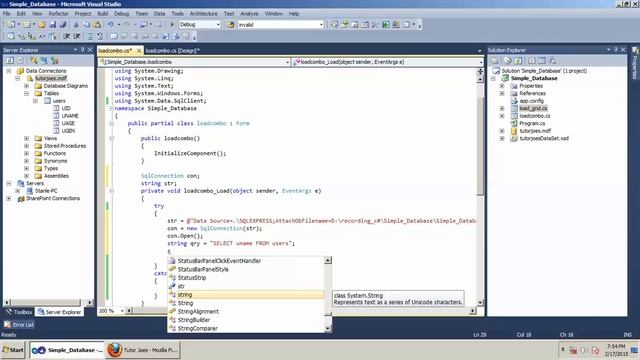This screenshot has width=640, height=360.
Task: Click View Designer icon in Solution Explorer
Action: (x=542, y=60)
